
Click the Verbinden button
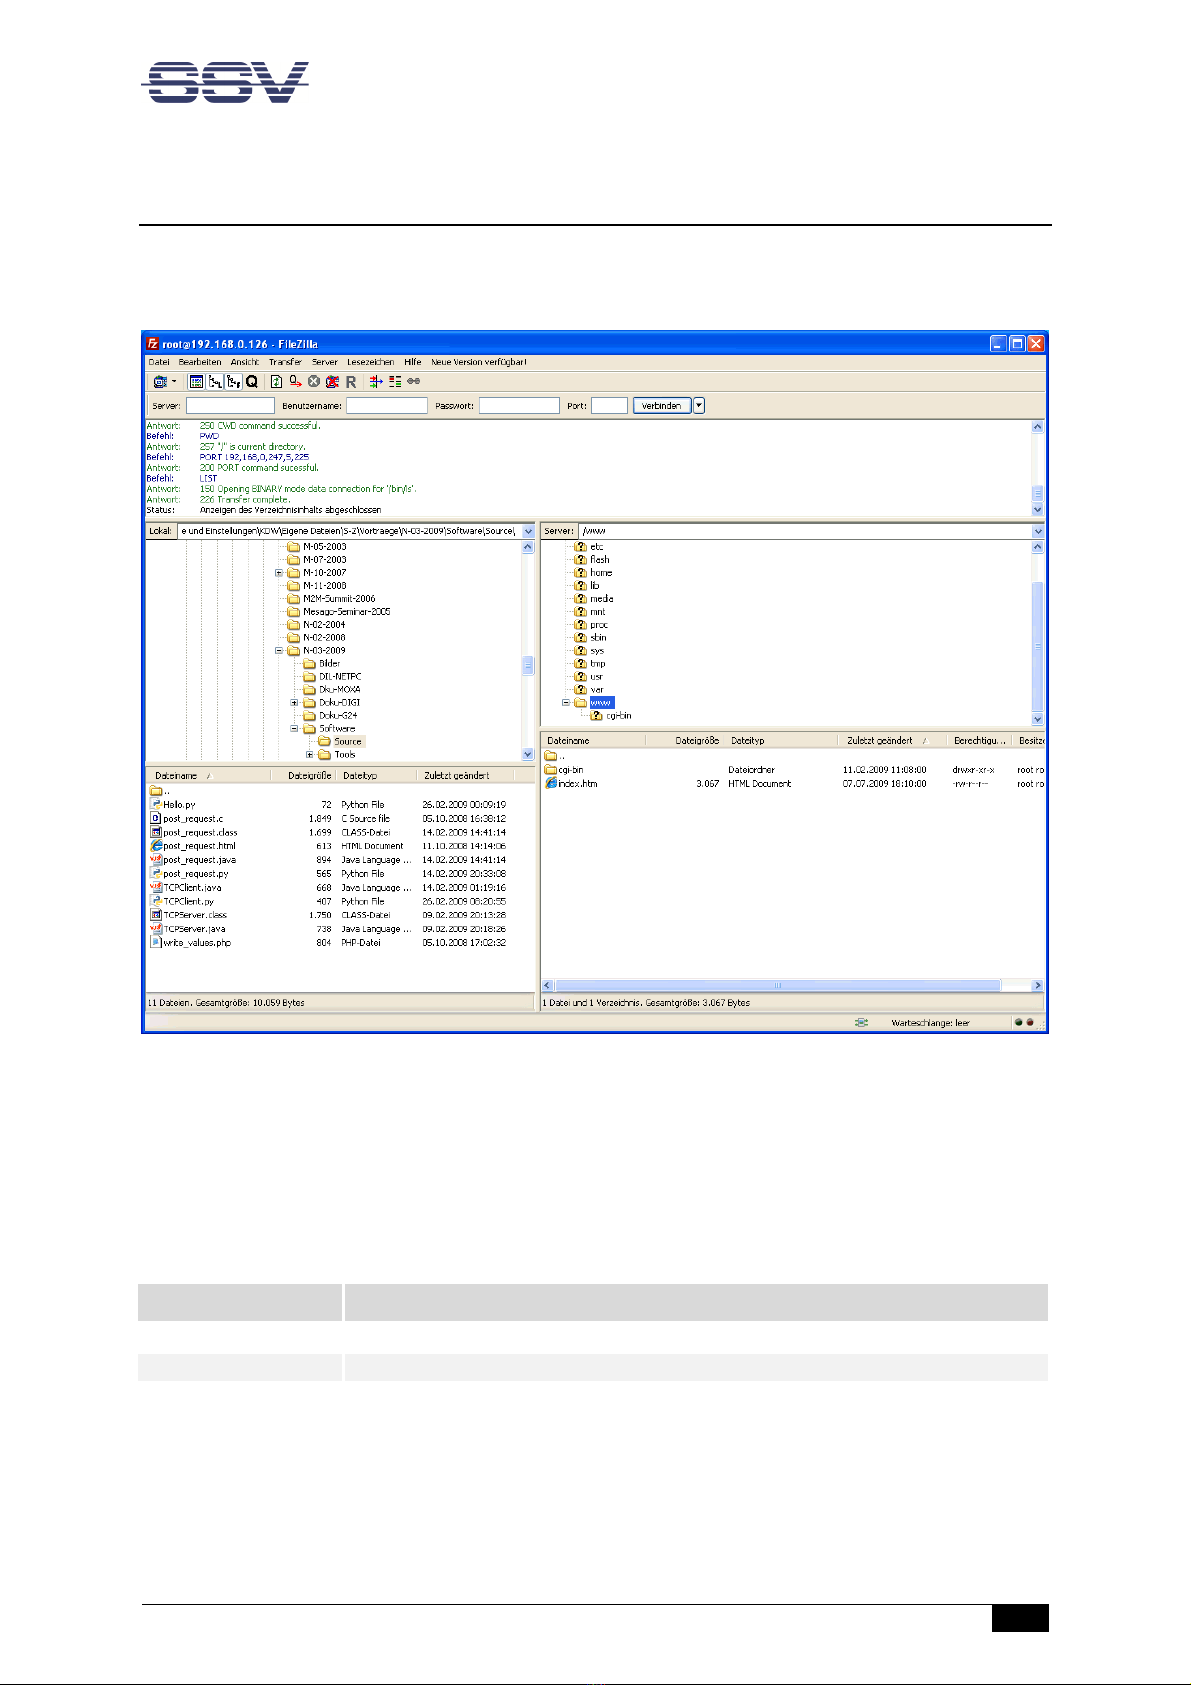[662, 405]
